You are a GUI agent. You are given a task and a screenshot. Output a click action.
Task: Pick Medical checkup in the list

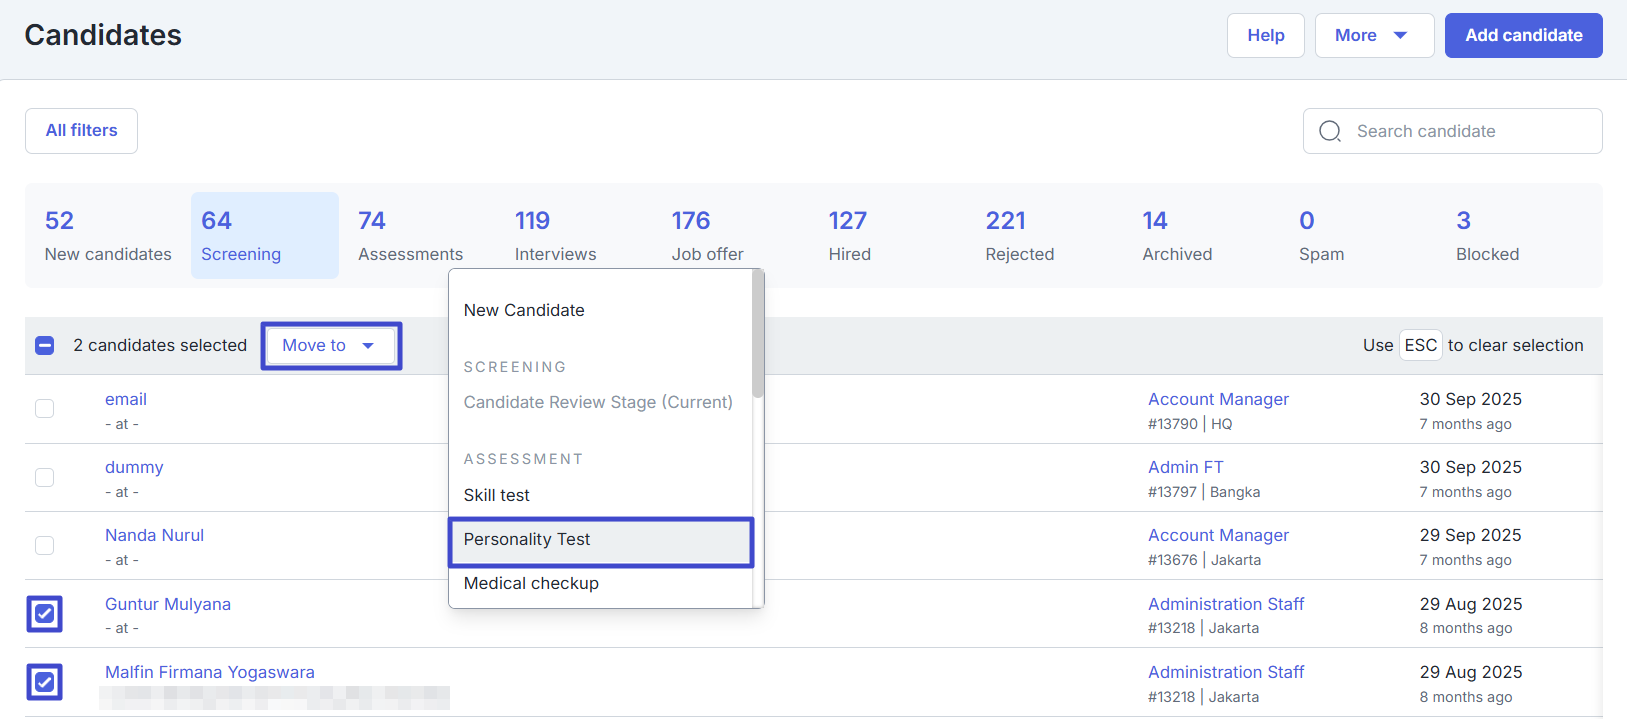tap(531, 583)
